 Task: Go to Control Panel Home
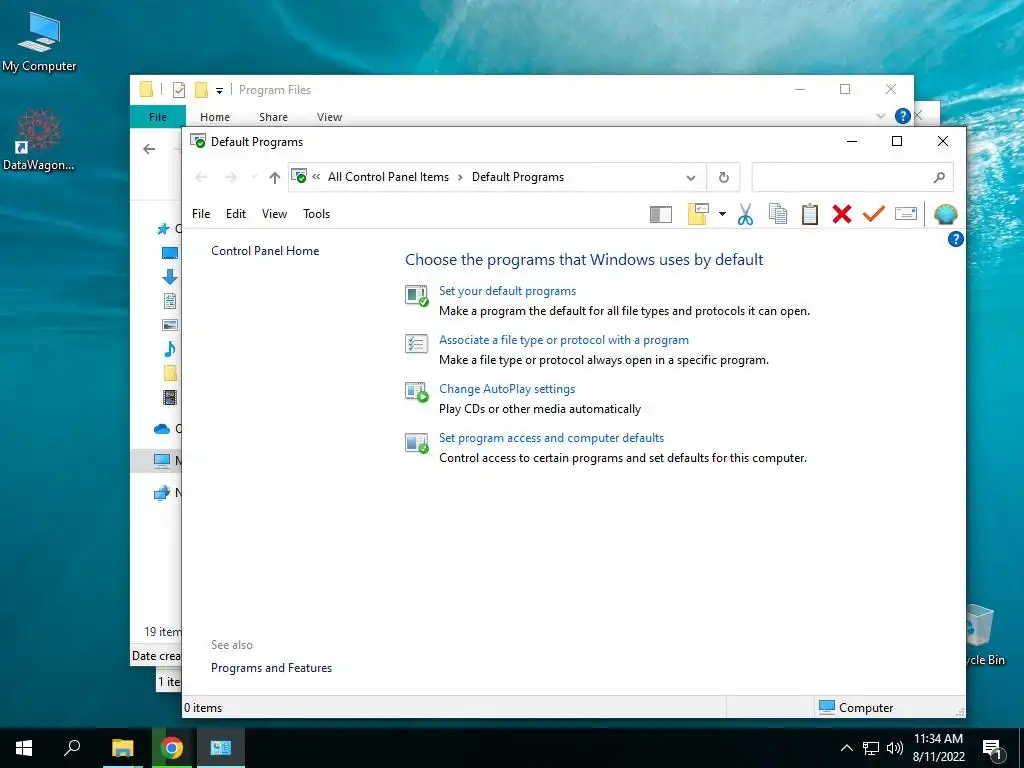[265, 251]
